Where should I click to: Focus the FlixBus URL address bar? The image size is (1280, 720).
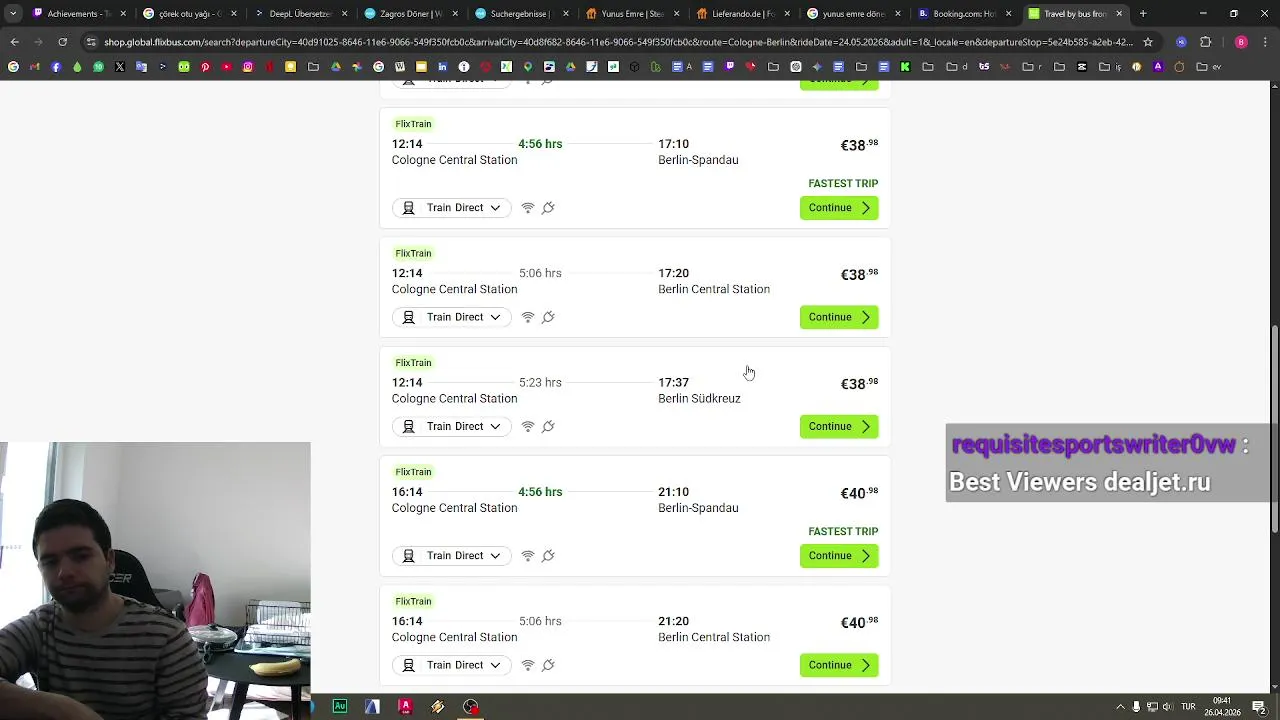tap(618, 42)
